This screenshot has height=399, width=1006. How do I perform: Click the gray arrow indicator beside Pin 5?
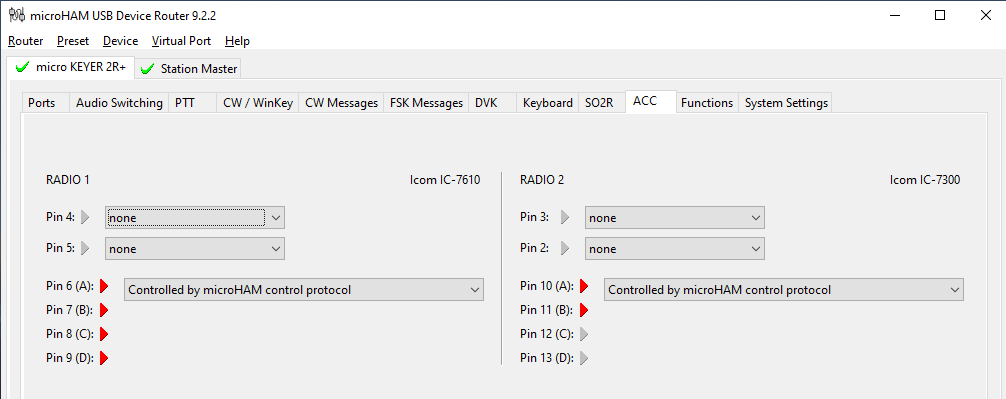[x=85, y=248]
